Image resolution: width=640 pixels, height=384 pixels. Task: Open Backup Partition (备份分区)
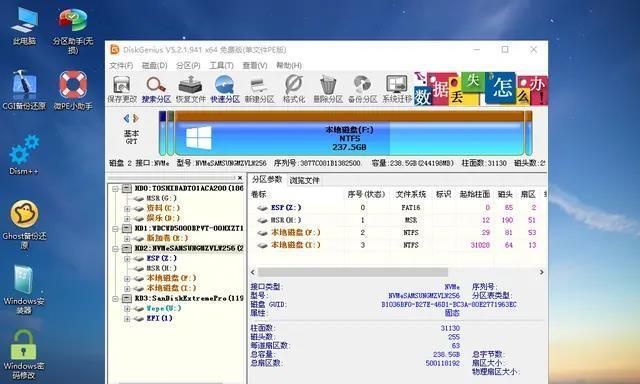[x=362, y=89]
